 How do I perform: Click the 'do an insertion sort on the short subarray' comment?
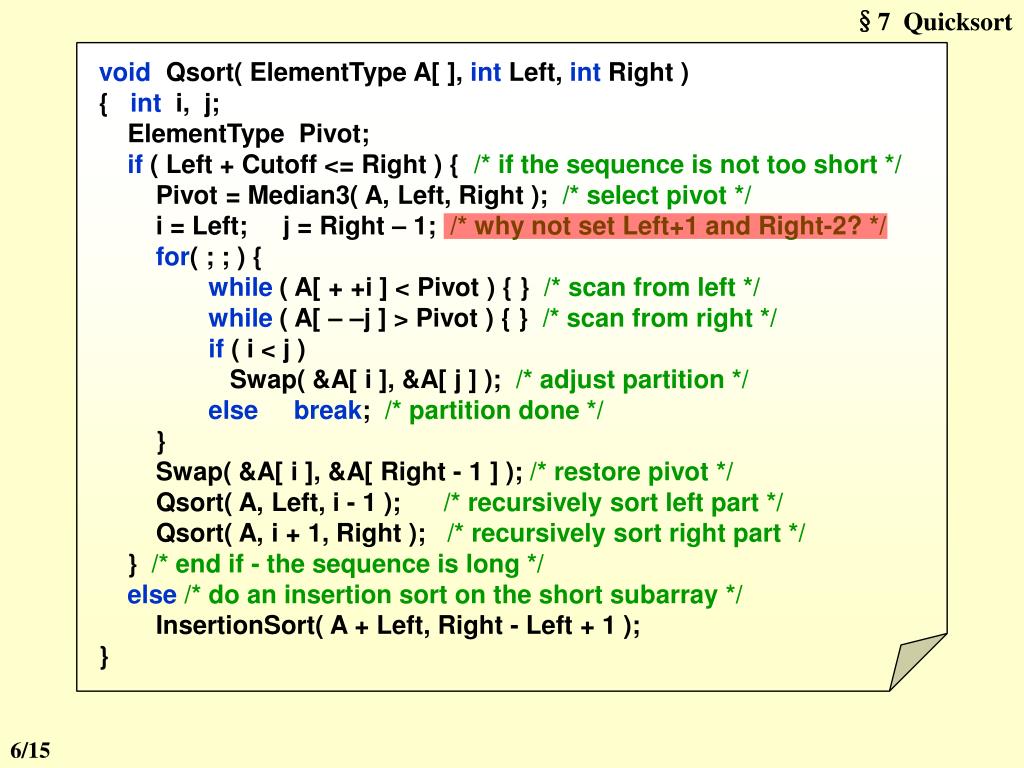(x=463, y=595)
